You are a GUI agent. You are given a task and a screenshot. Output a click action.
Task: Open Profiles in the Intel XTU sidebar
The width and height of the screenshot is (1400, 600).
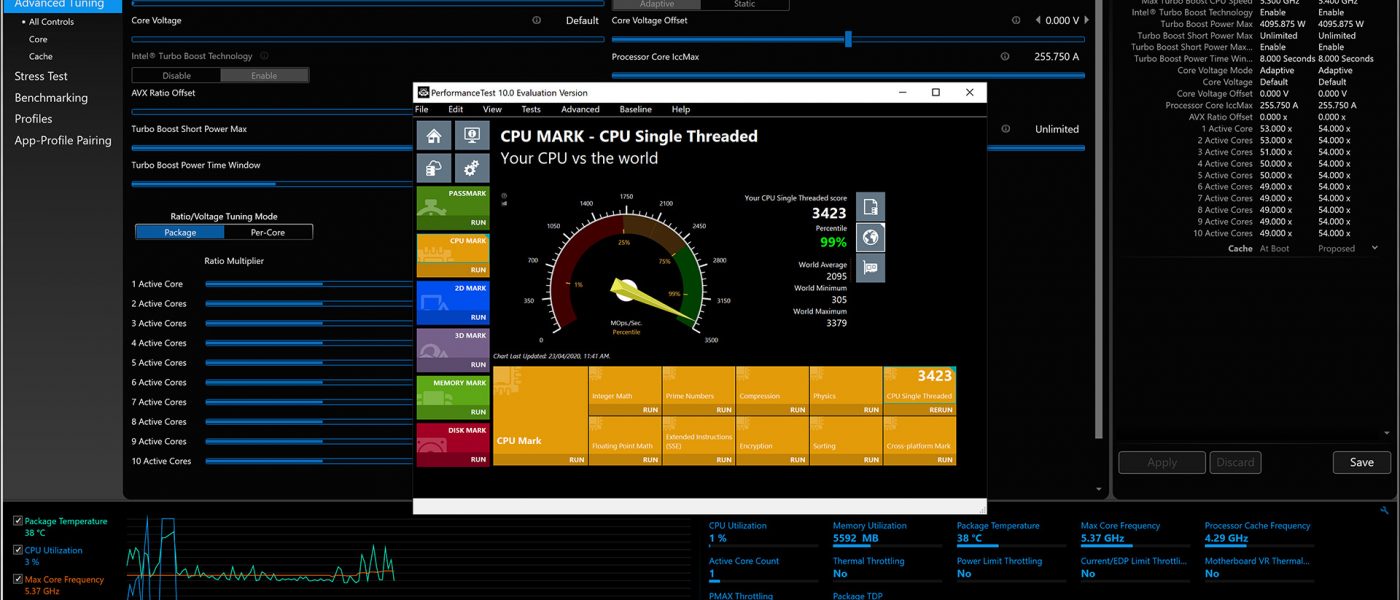pyautogui.click(x=33, y=119)
